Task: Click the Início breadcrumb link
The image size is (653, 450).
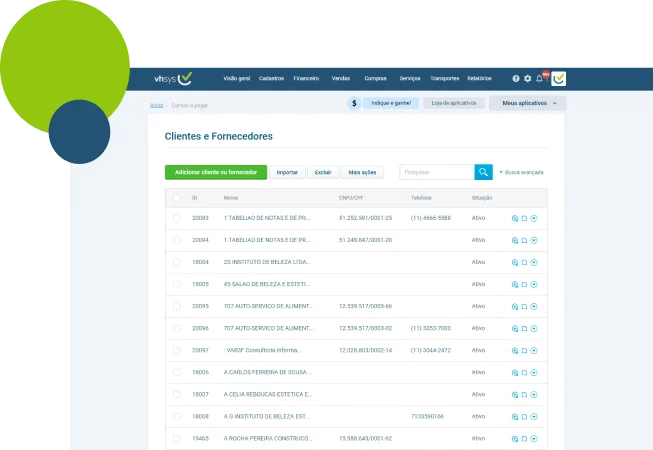Action: 157,105
